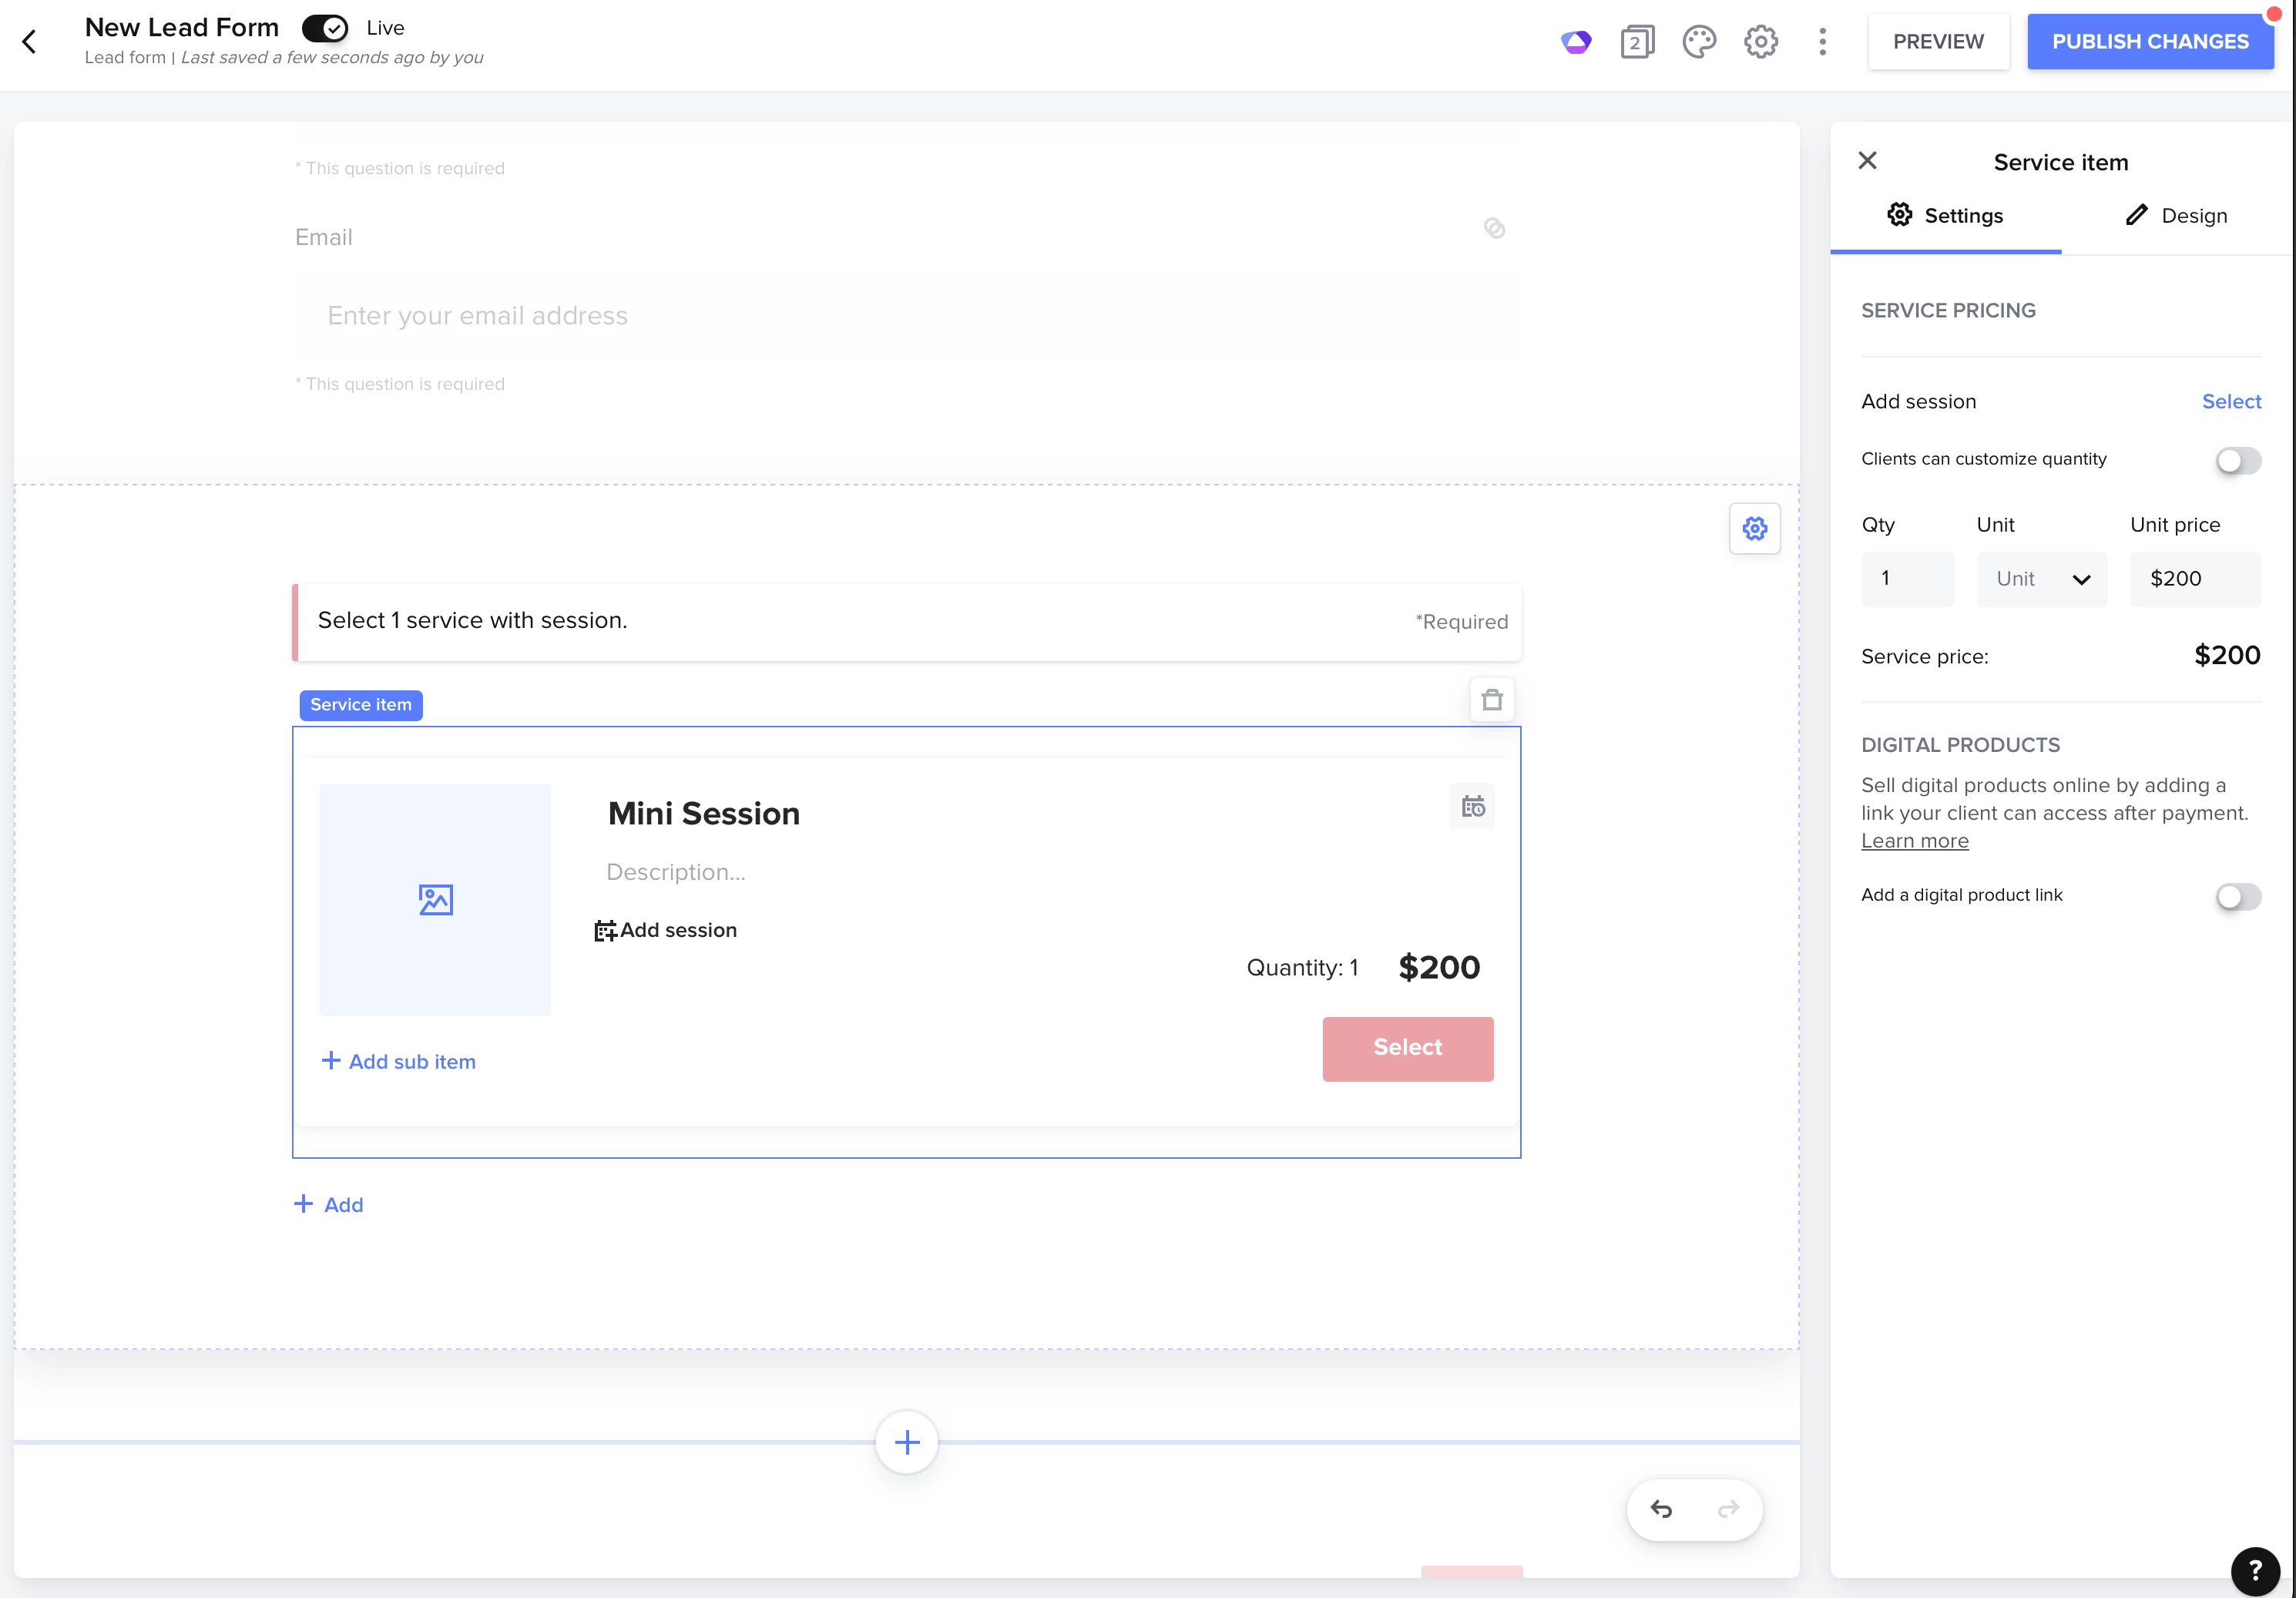Screen dimensions: 2296x1598
Task: Toggle the form Live switch
Action: click(325, 28)
